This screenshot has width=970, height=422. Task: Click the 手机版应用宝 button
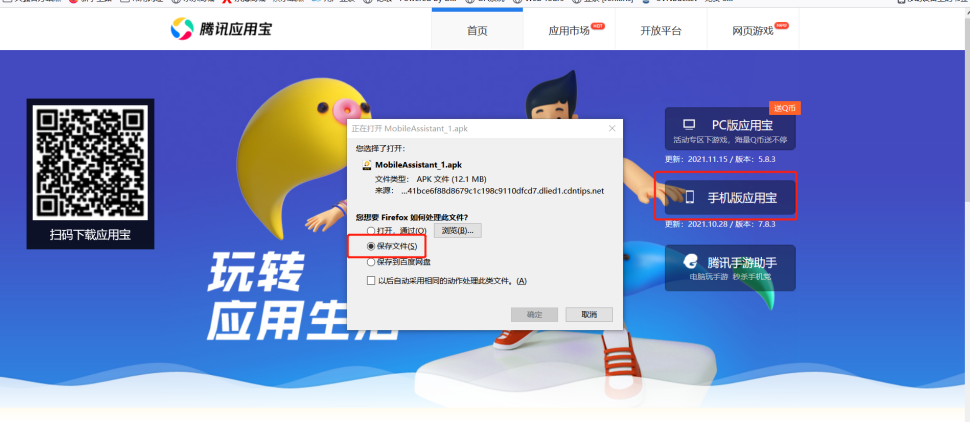(x=730, y=198)
